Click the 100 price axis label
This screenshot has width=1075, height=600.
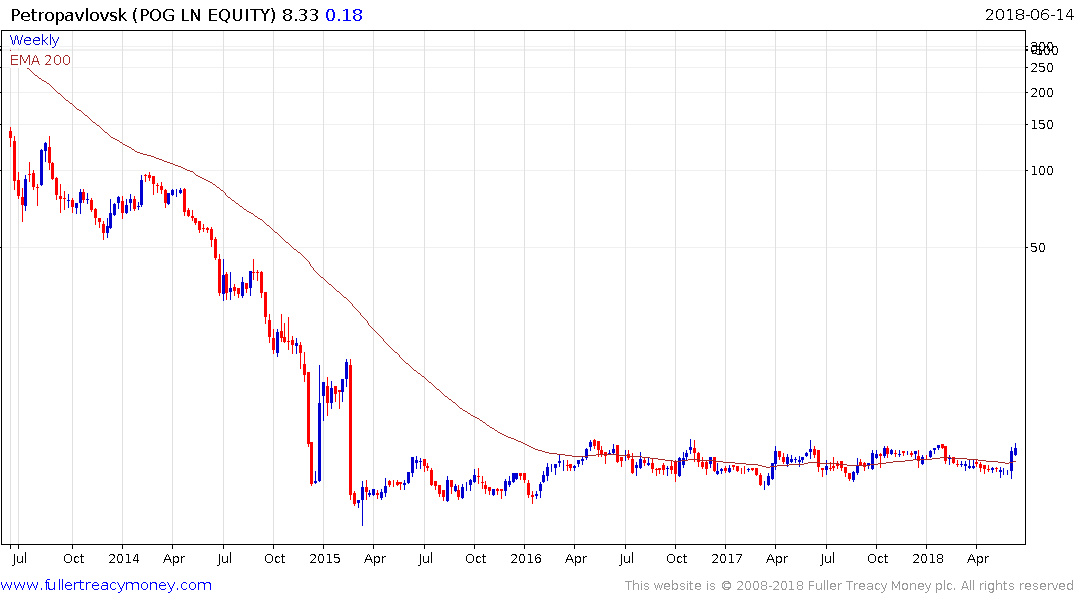[x=1042, y=170]
